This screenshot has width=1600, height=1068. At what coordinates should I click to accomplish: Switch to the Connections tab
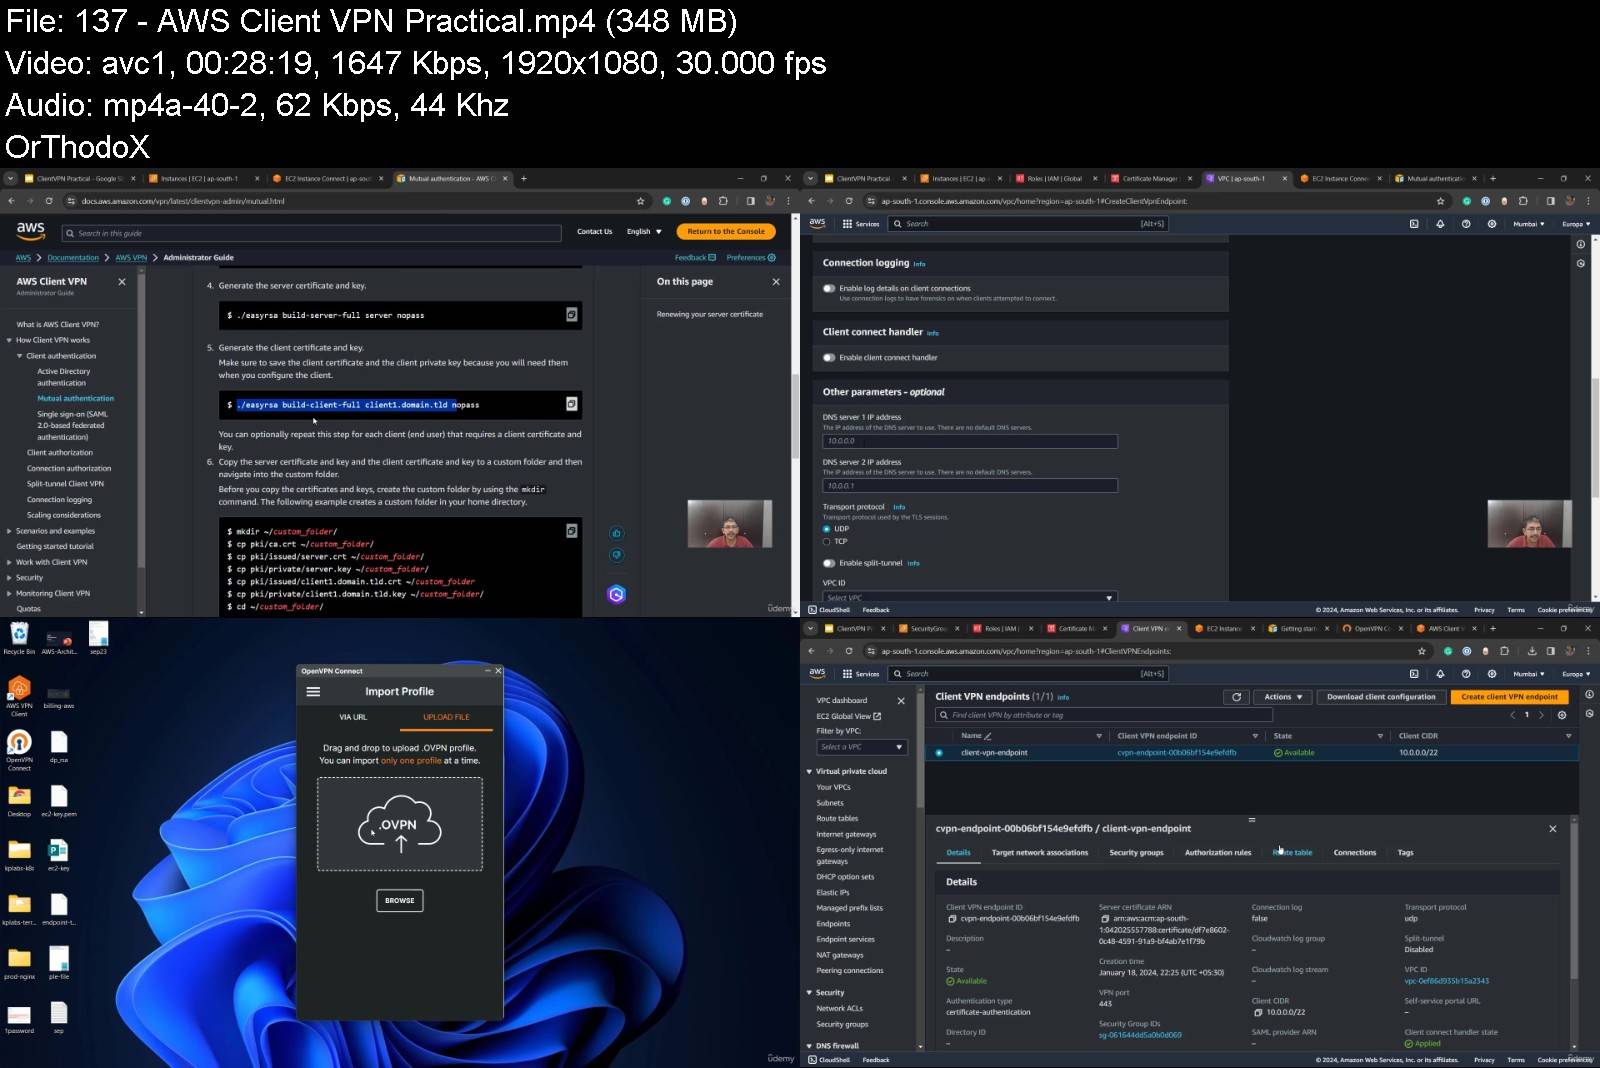click(1355, 853)
